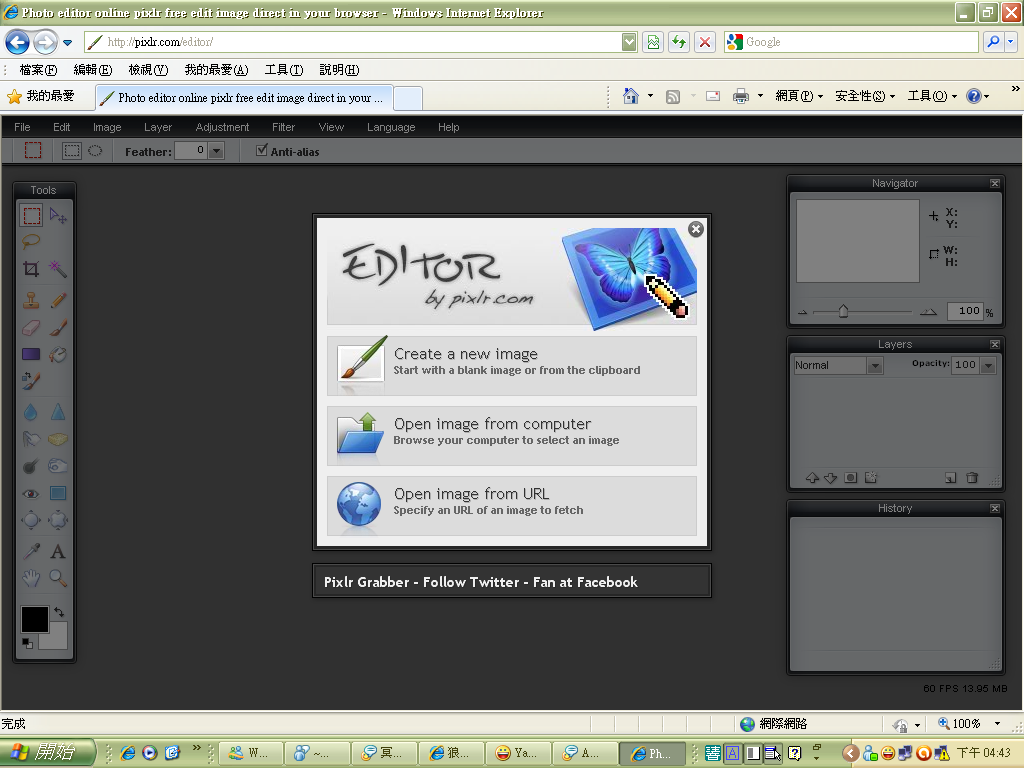1024x768 pixels.
Task: Select the Sharpen (triangle) tool
Action: (58, 412)
